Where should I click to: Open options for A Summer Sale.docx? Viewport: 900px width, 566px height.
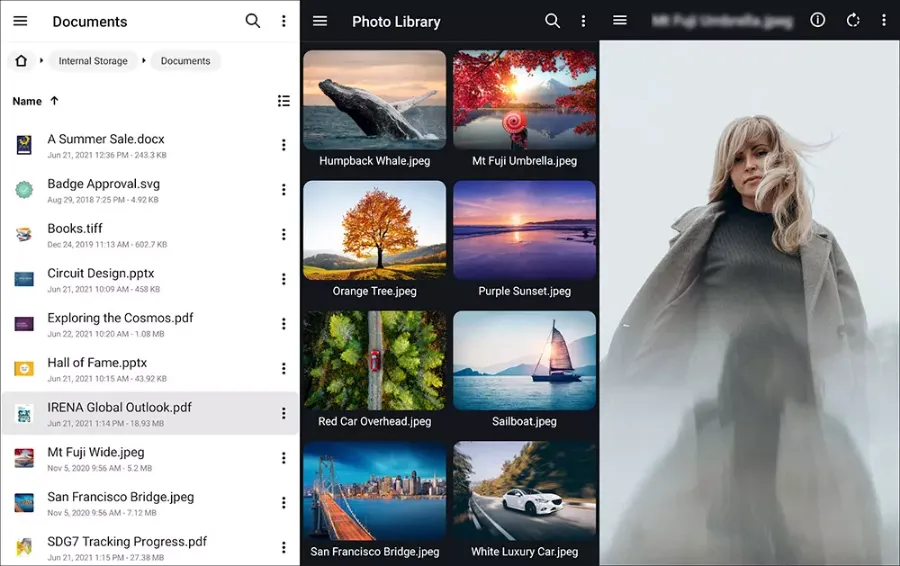coord(284,145)
